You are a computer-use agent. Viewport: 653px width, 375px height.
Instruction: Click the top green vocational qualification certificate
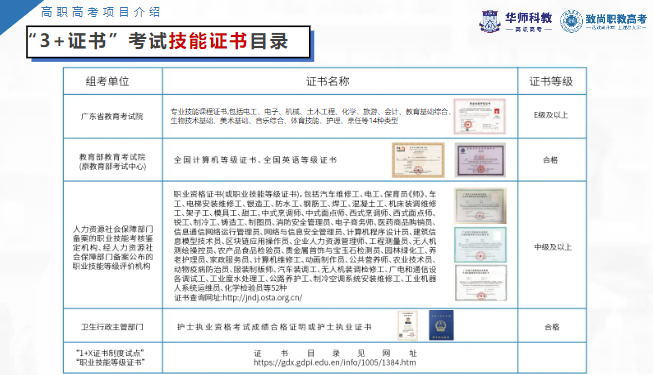480,206
